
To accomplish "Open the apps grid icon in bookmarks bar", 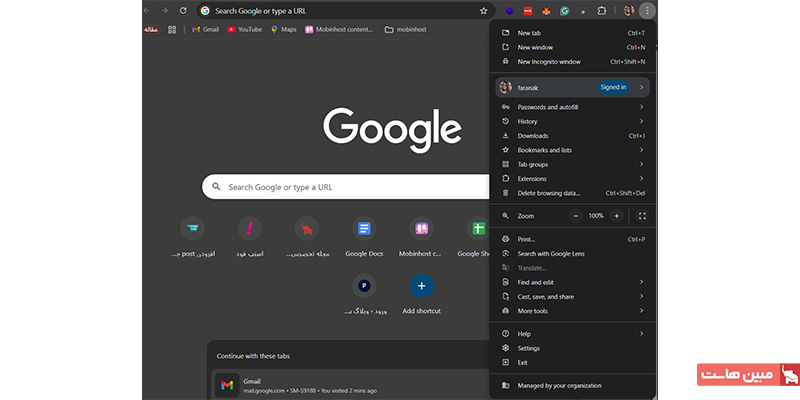I will click(x=172, y=30).
